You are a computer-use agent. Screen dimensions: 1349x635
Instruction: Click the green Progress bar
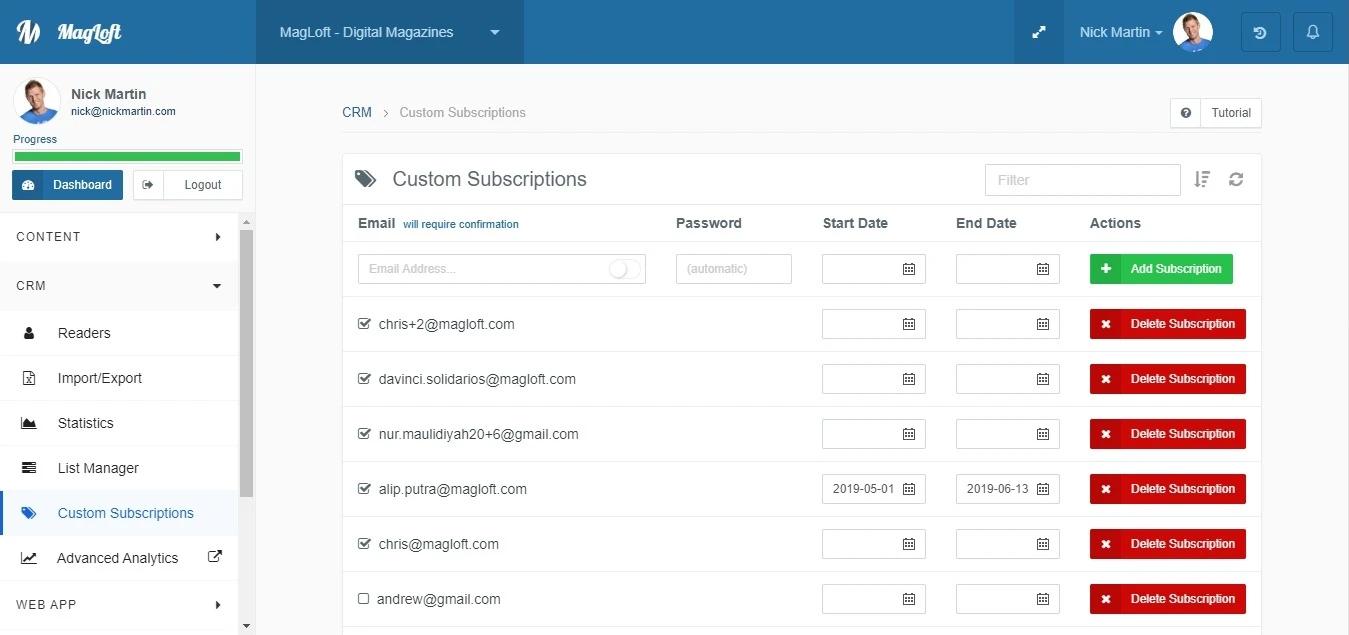click(x=127, y=157)
